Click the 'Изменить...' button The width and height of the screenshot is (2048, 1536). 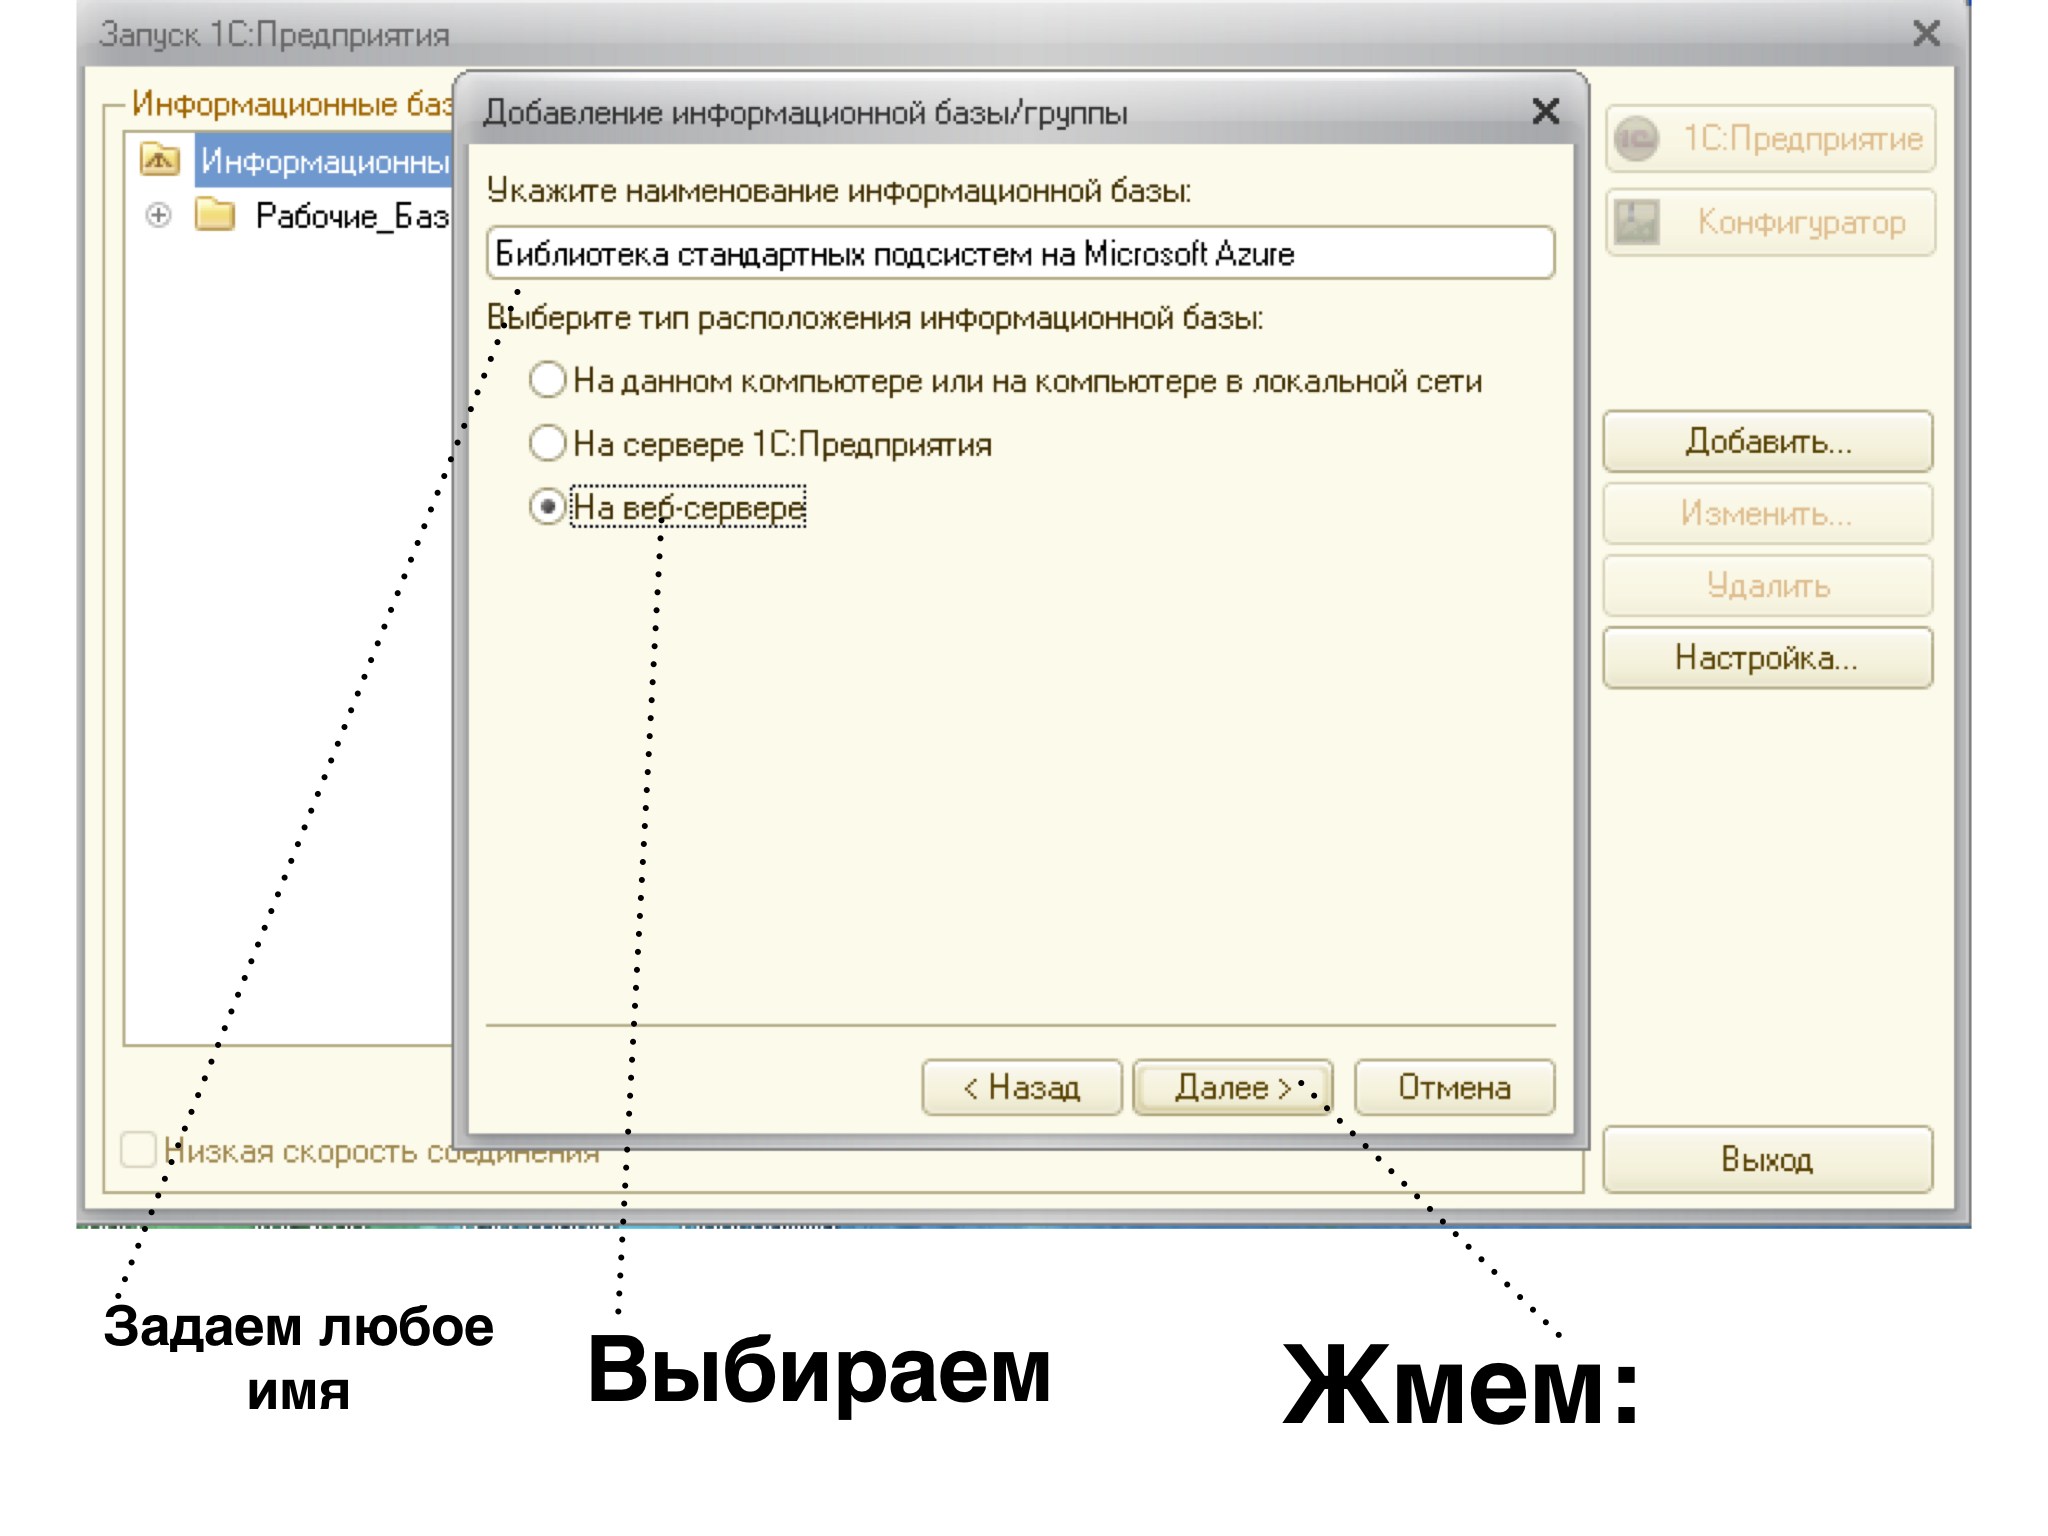tap(1767, 514)
